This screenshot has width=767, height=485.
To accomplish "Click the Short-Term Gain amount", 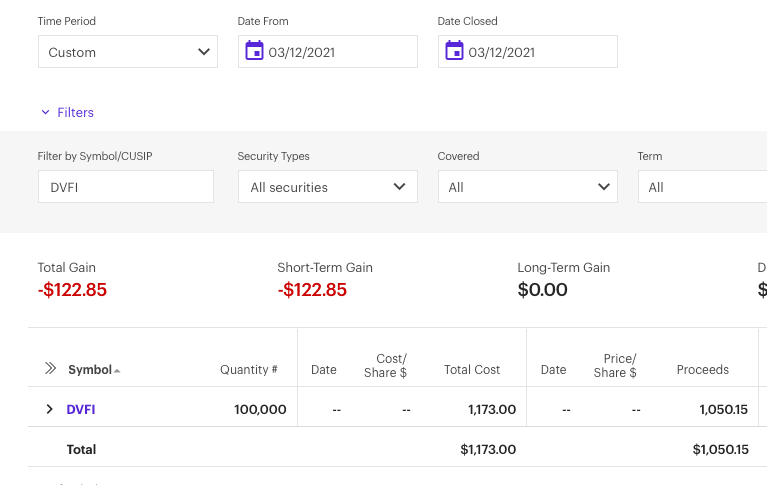I will click(312, 290).
